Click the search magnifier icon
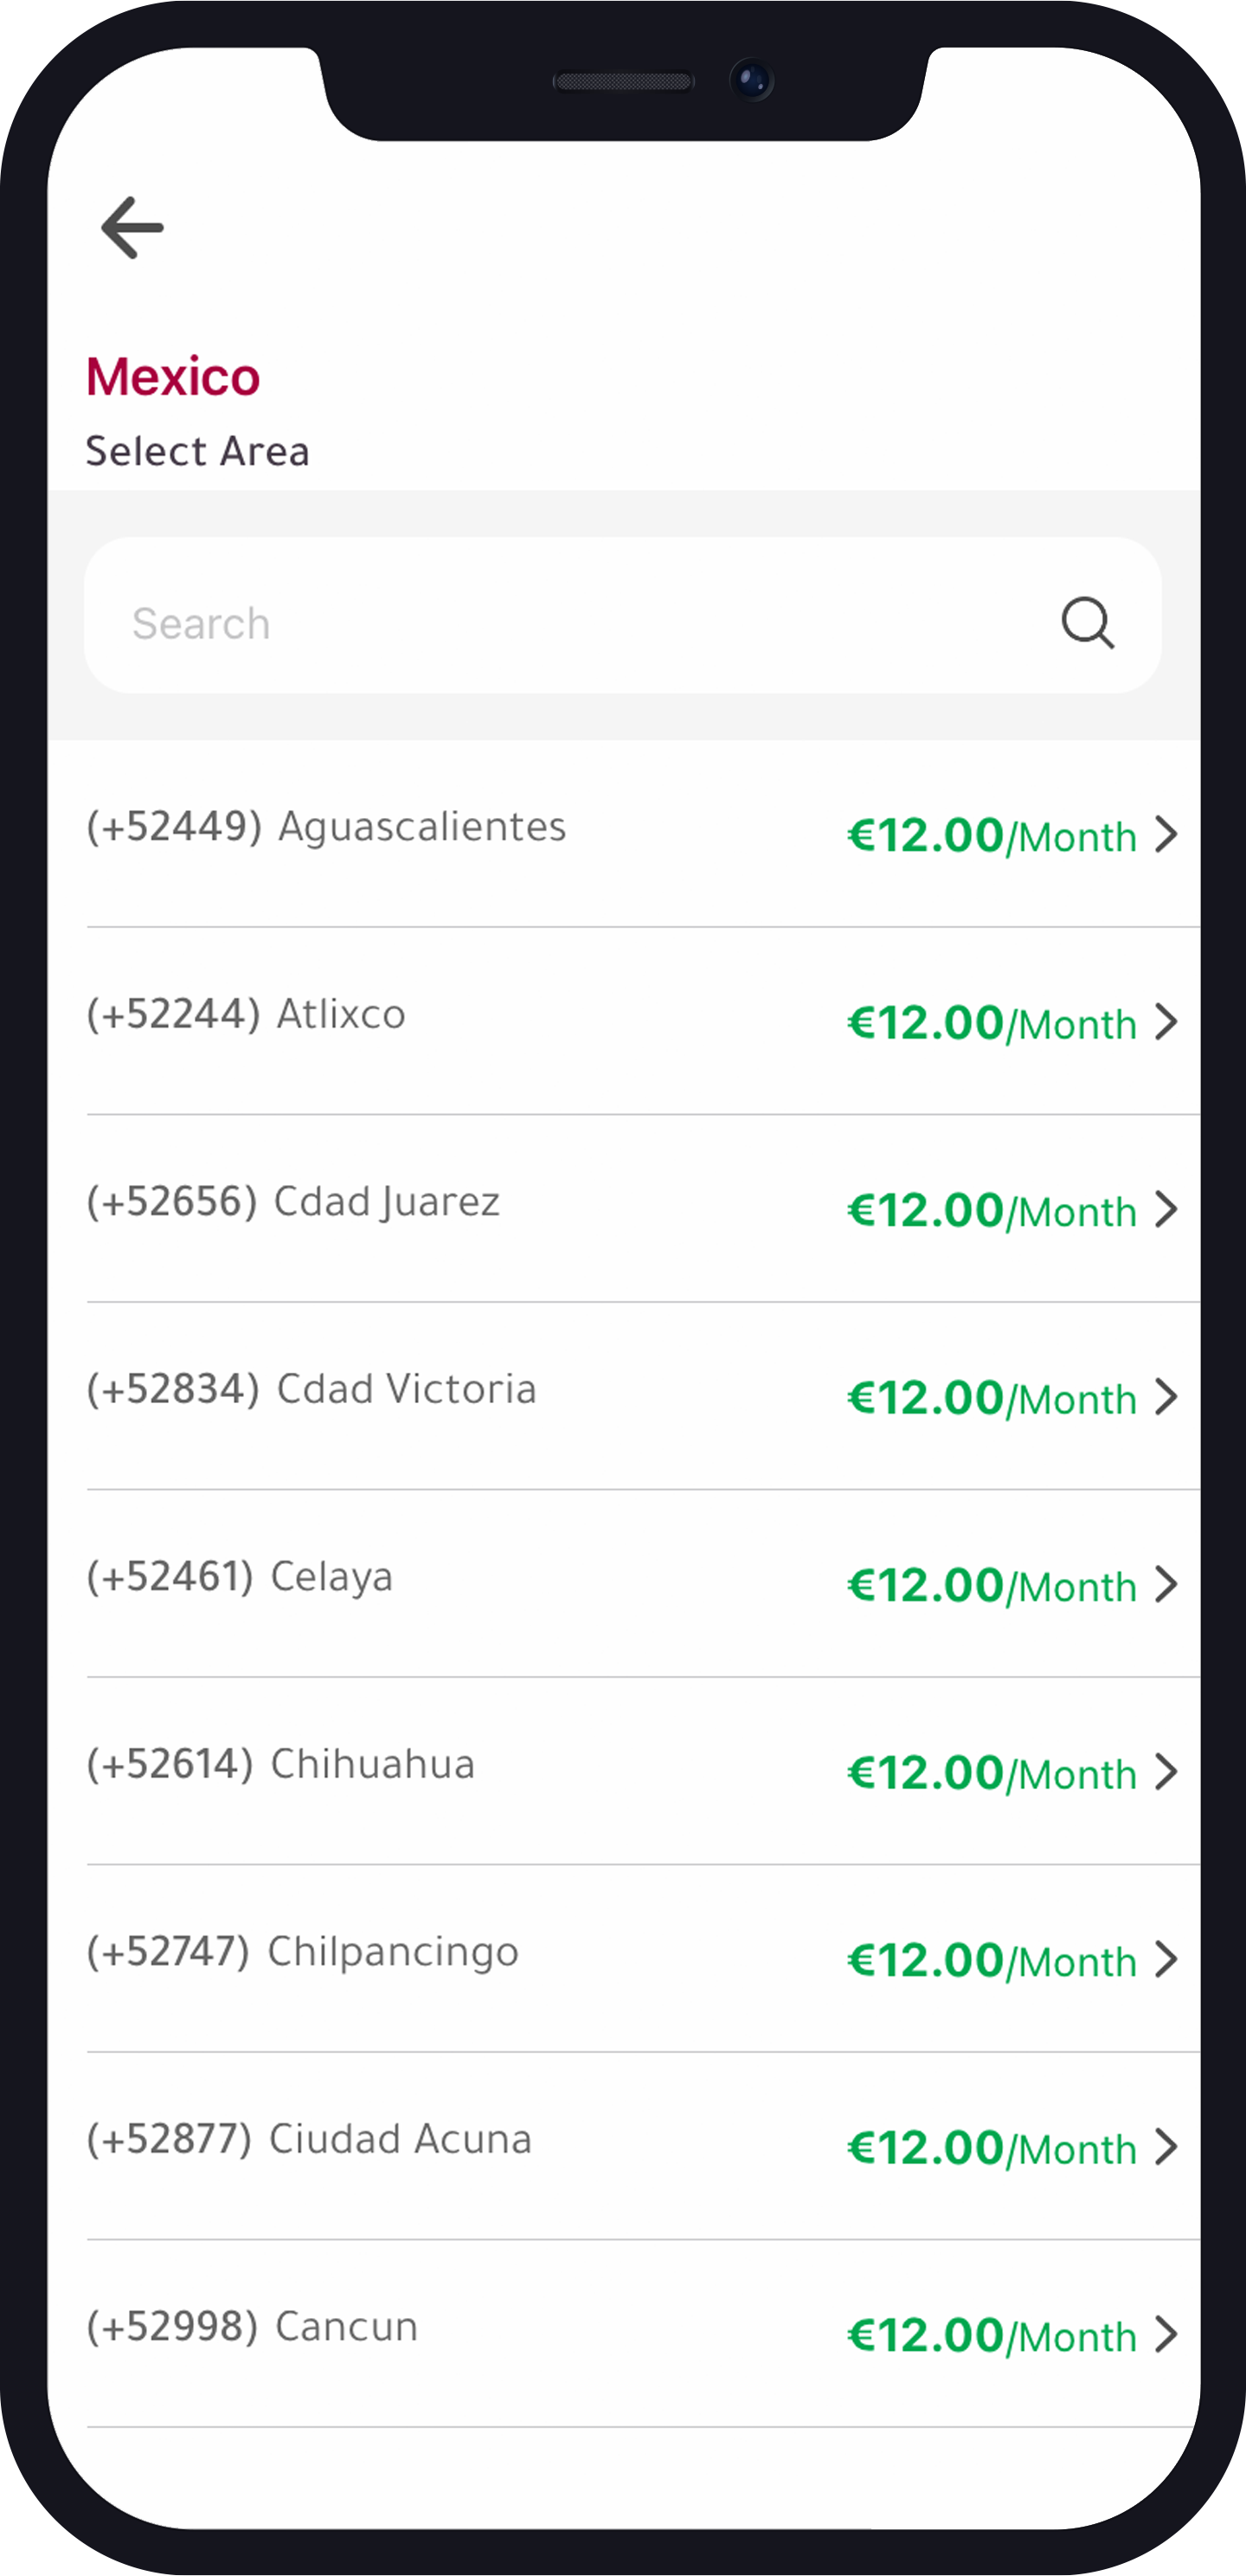The image size is (1246, 2576). 1087,623
